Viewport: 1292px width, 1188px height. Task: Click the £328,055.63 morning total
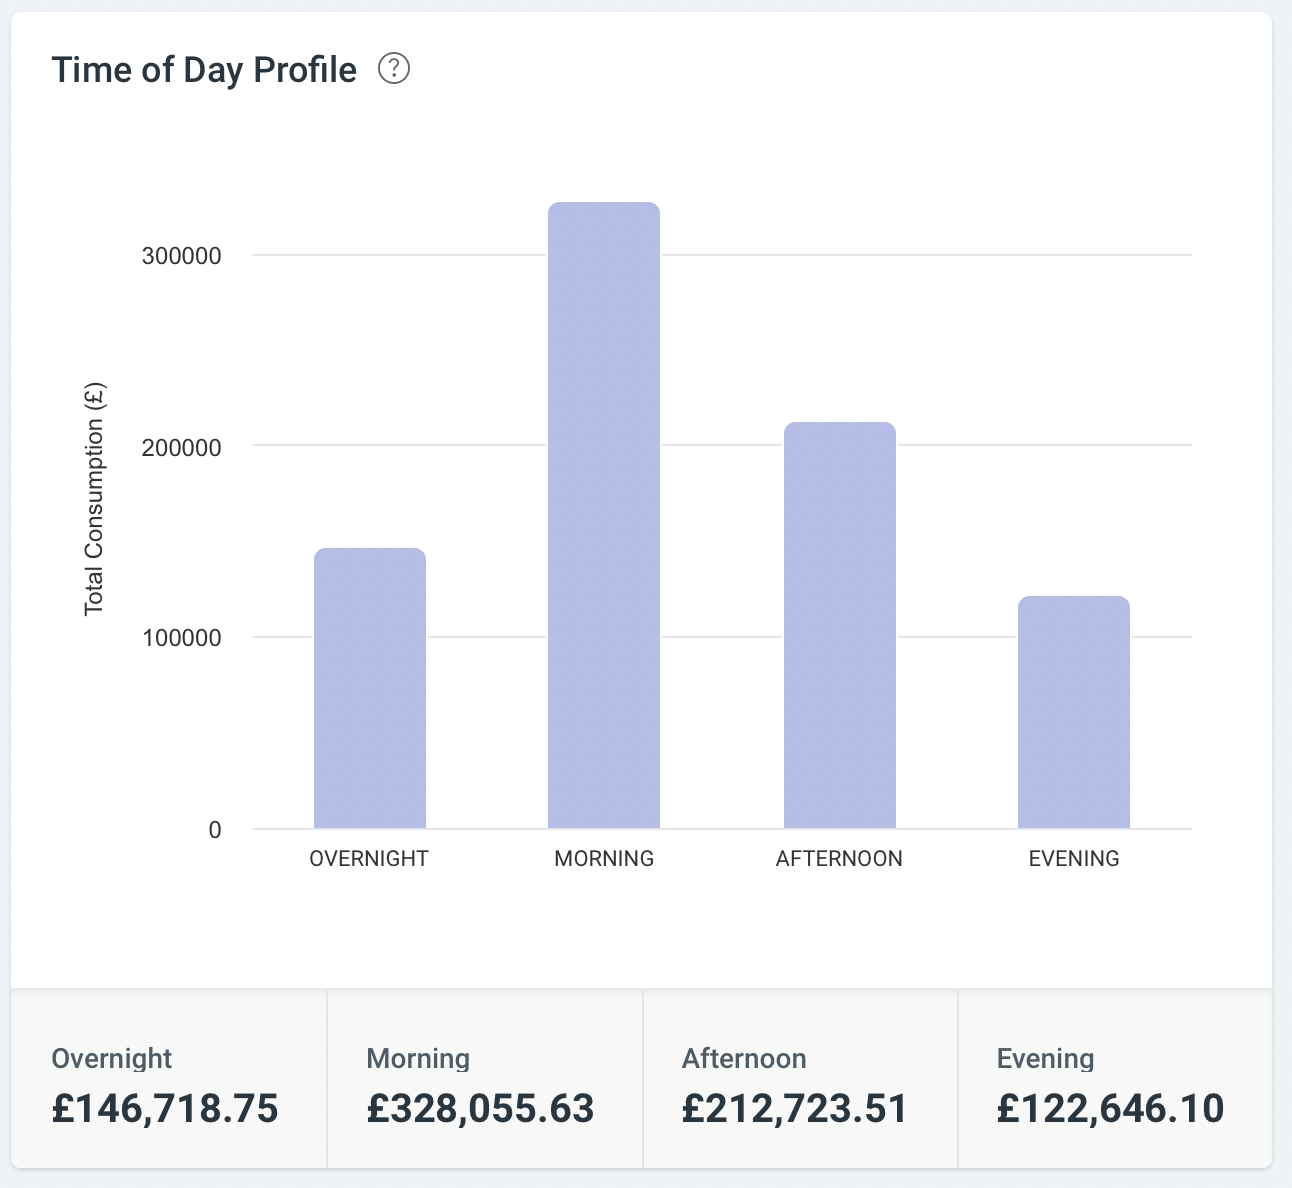coord(480,1109)
